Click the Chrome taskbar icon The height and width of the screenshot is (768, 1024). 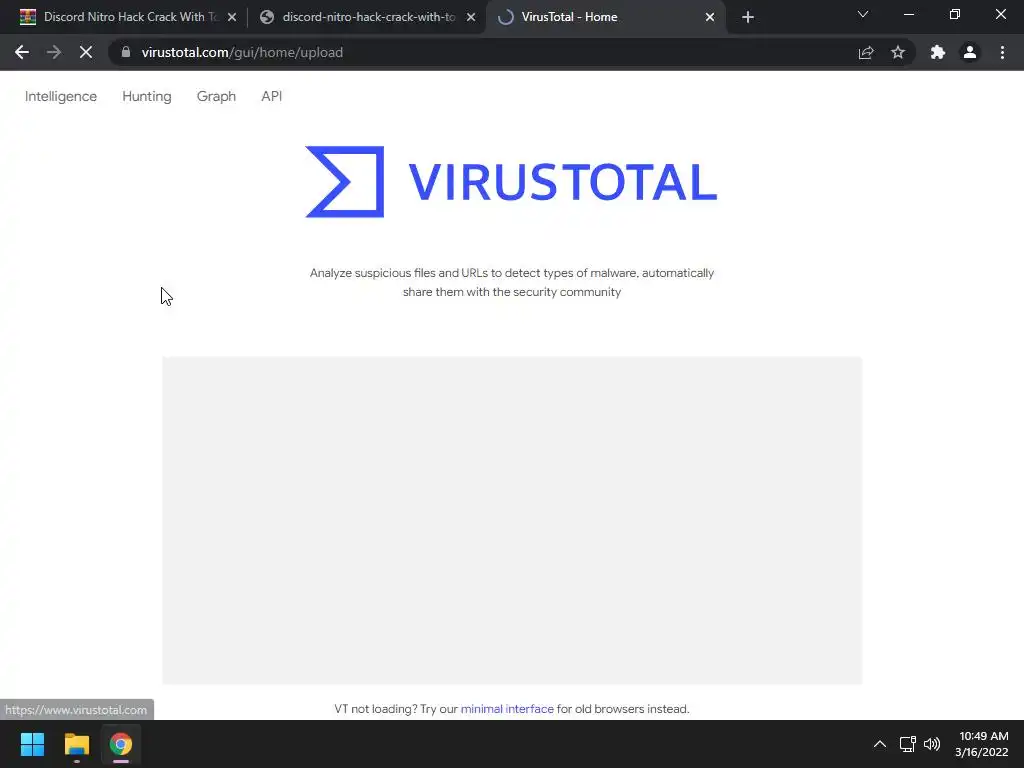click(x=121, y=744)
